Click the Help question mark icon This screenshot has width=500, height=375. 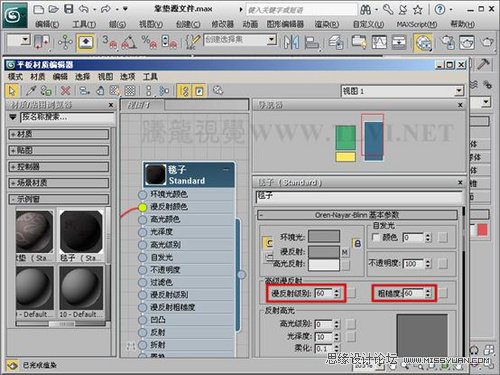[x=440, y=10]
